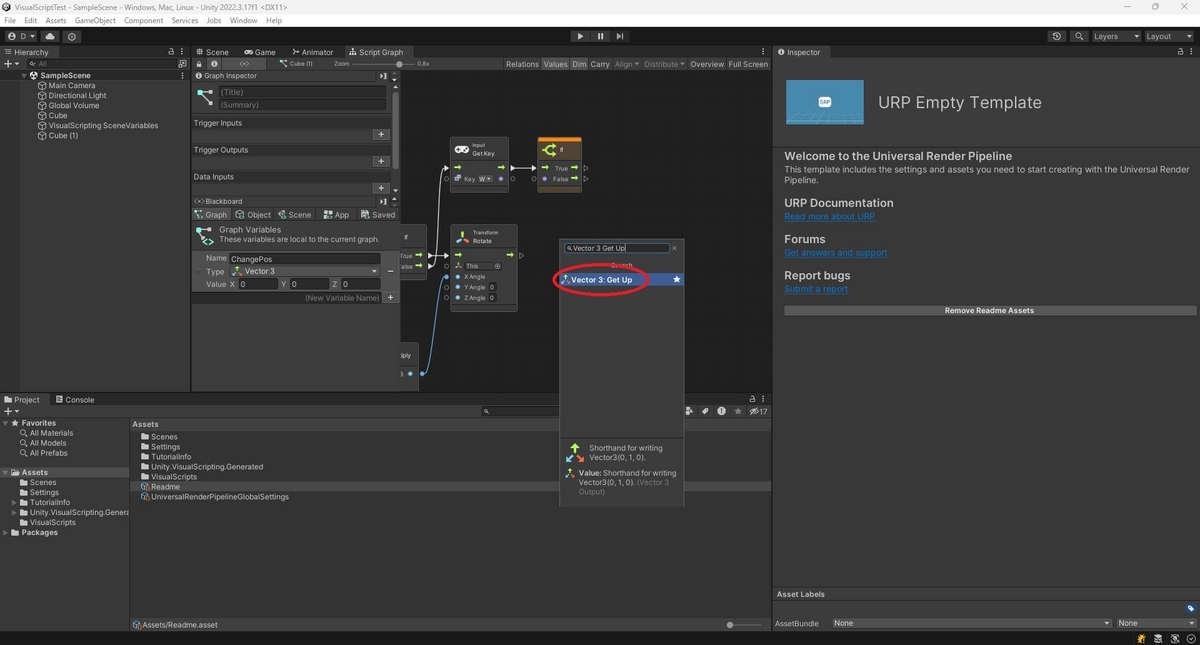The image size is (1200, 645).
Task: Open the Layers dropdown
Action: pos(1115,36)
